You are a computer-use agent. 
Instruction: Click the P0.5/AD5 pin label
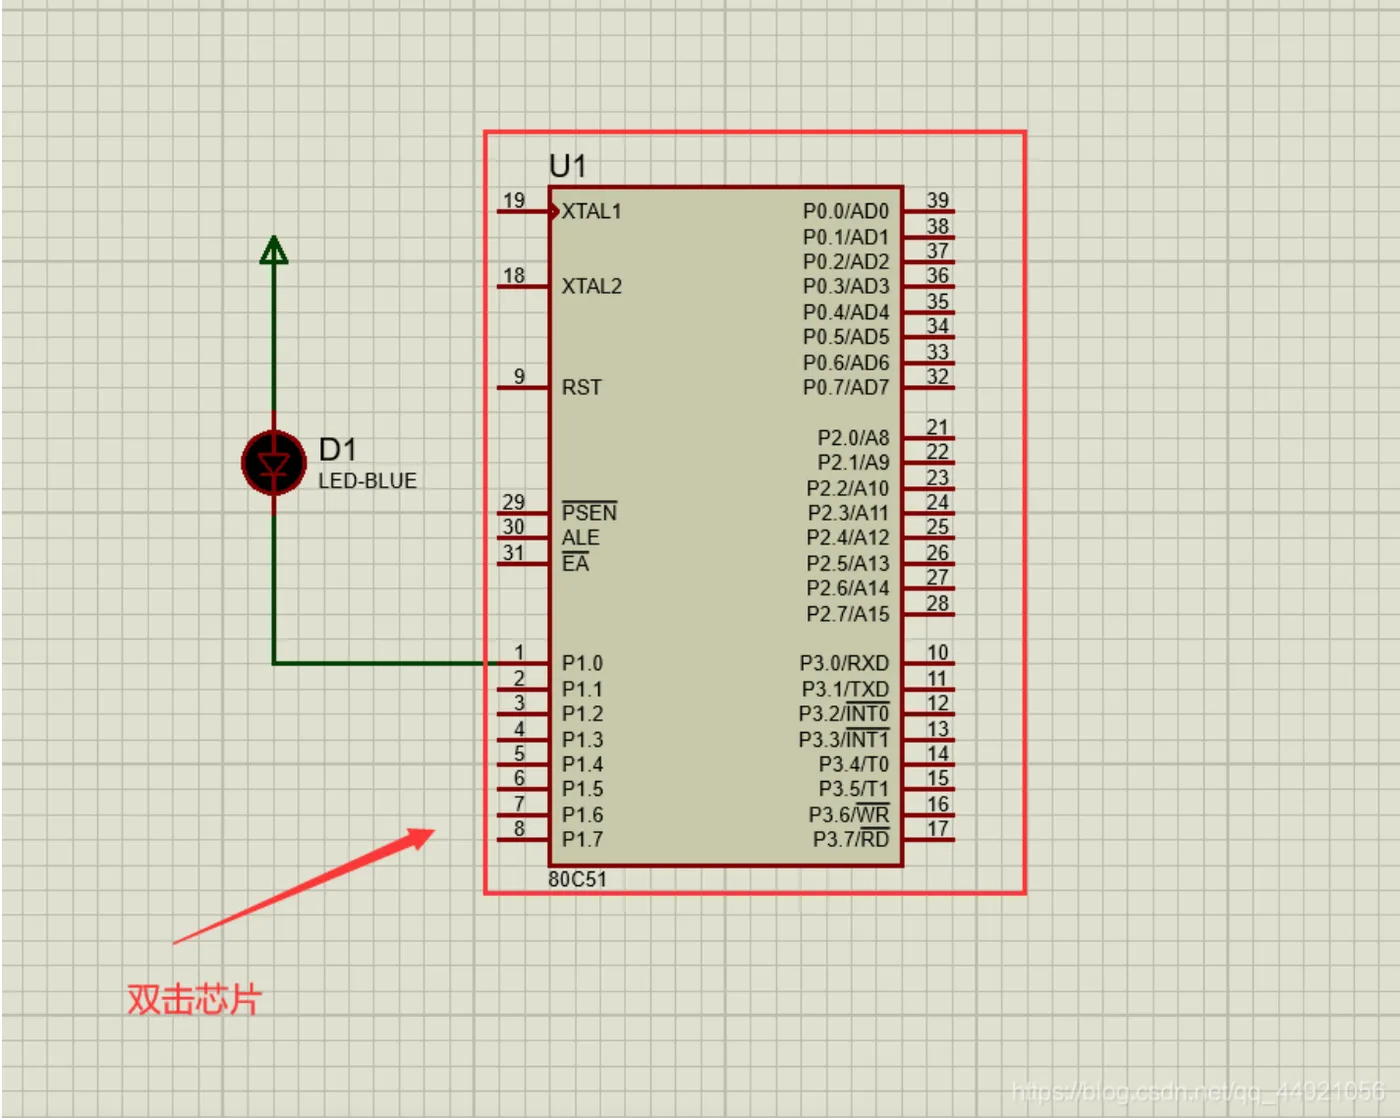point(846,336)
